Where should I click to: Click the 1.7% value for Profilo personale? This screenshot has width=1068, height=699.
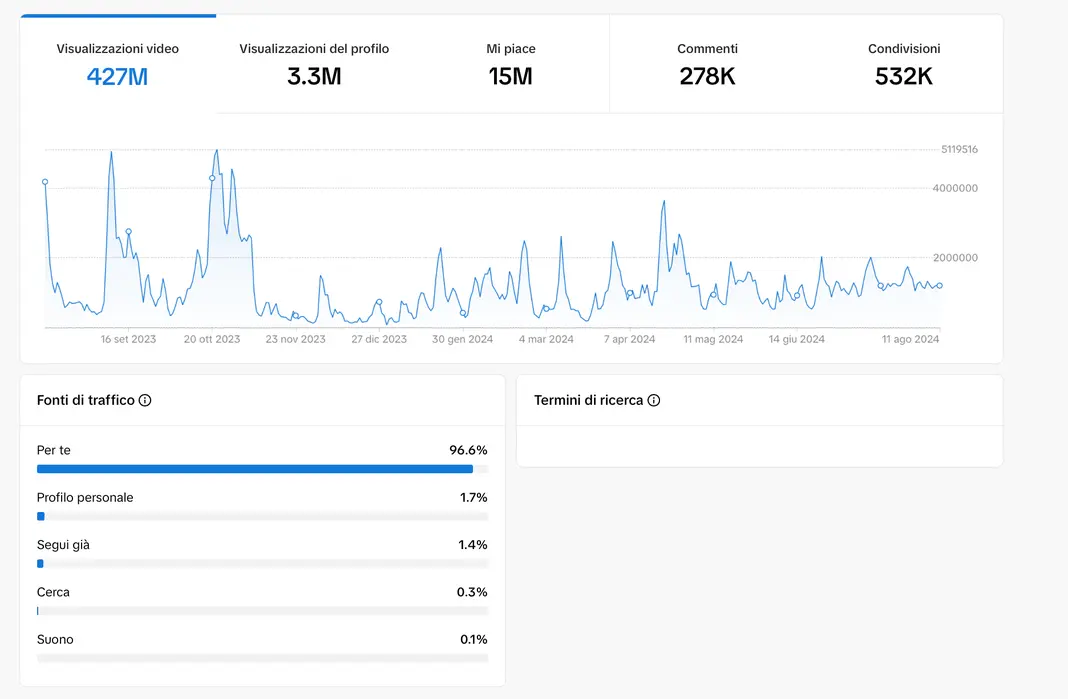tap(473, 497)
